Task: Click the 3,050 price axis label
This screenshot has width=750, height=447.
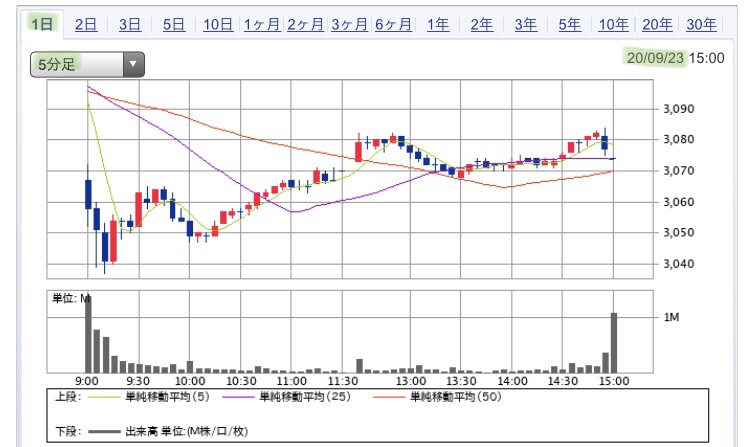Action: click(679, 232)
